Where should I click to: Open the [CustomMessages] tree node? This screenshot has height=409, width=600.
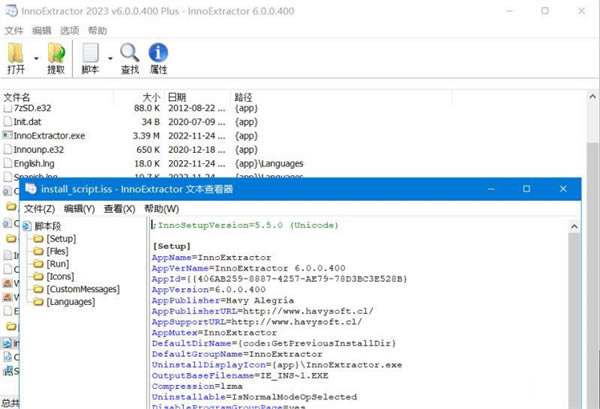pyautogui.click(x=82, y=289)
